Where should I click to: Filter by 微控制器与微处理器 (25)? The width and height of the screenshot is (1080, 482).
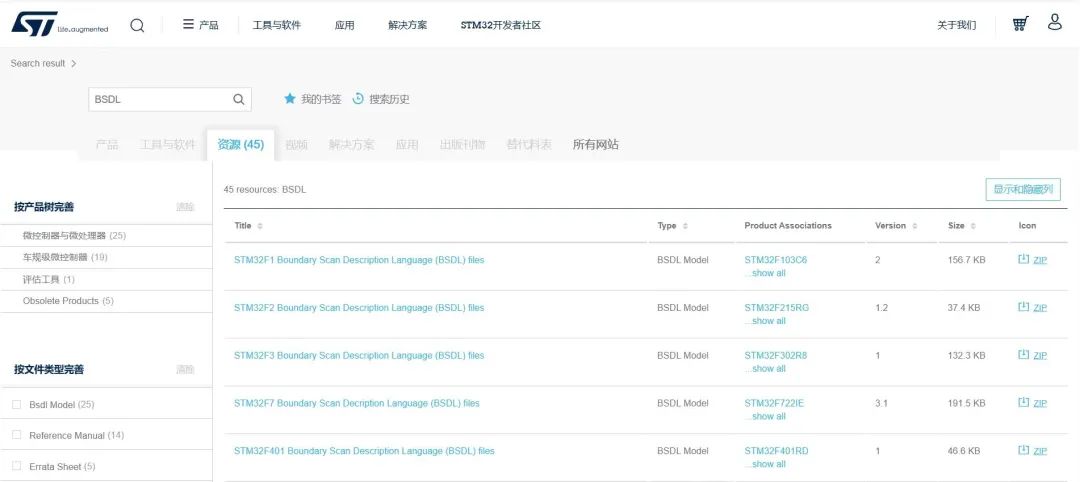click(74, 235)
